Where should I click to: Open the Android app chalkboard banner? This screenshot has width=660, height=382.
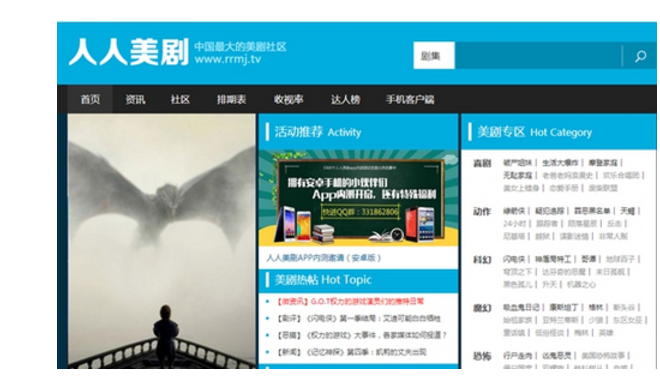(359, 198)
